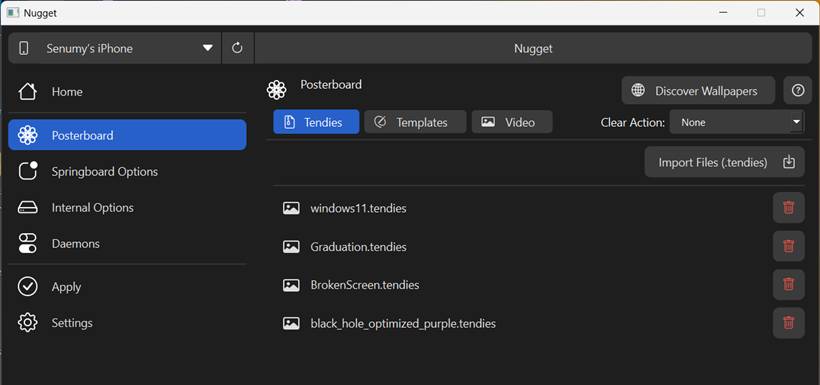The height and width of the screenshot is (385, 820).
Task: Click the phone icon beside device name
Action: [24, 48]
